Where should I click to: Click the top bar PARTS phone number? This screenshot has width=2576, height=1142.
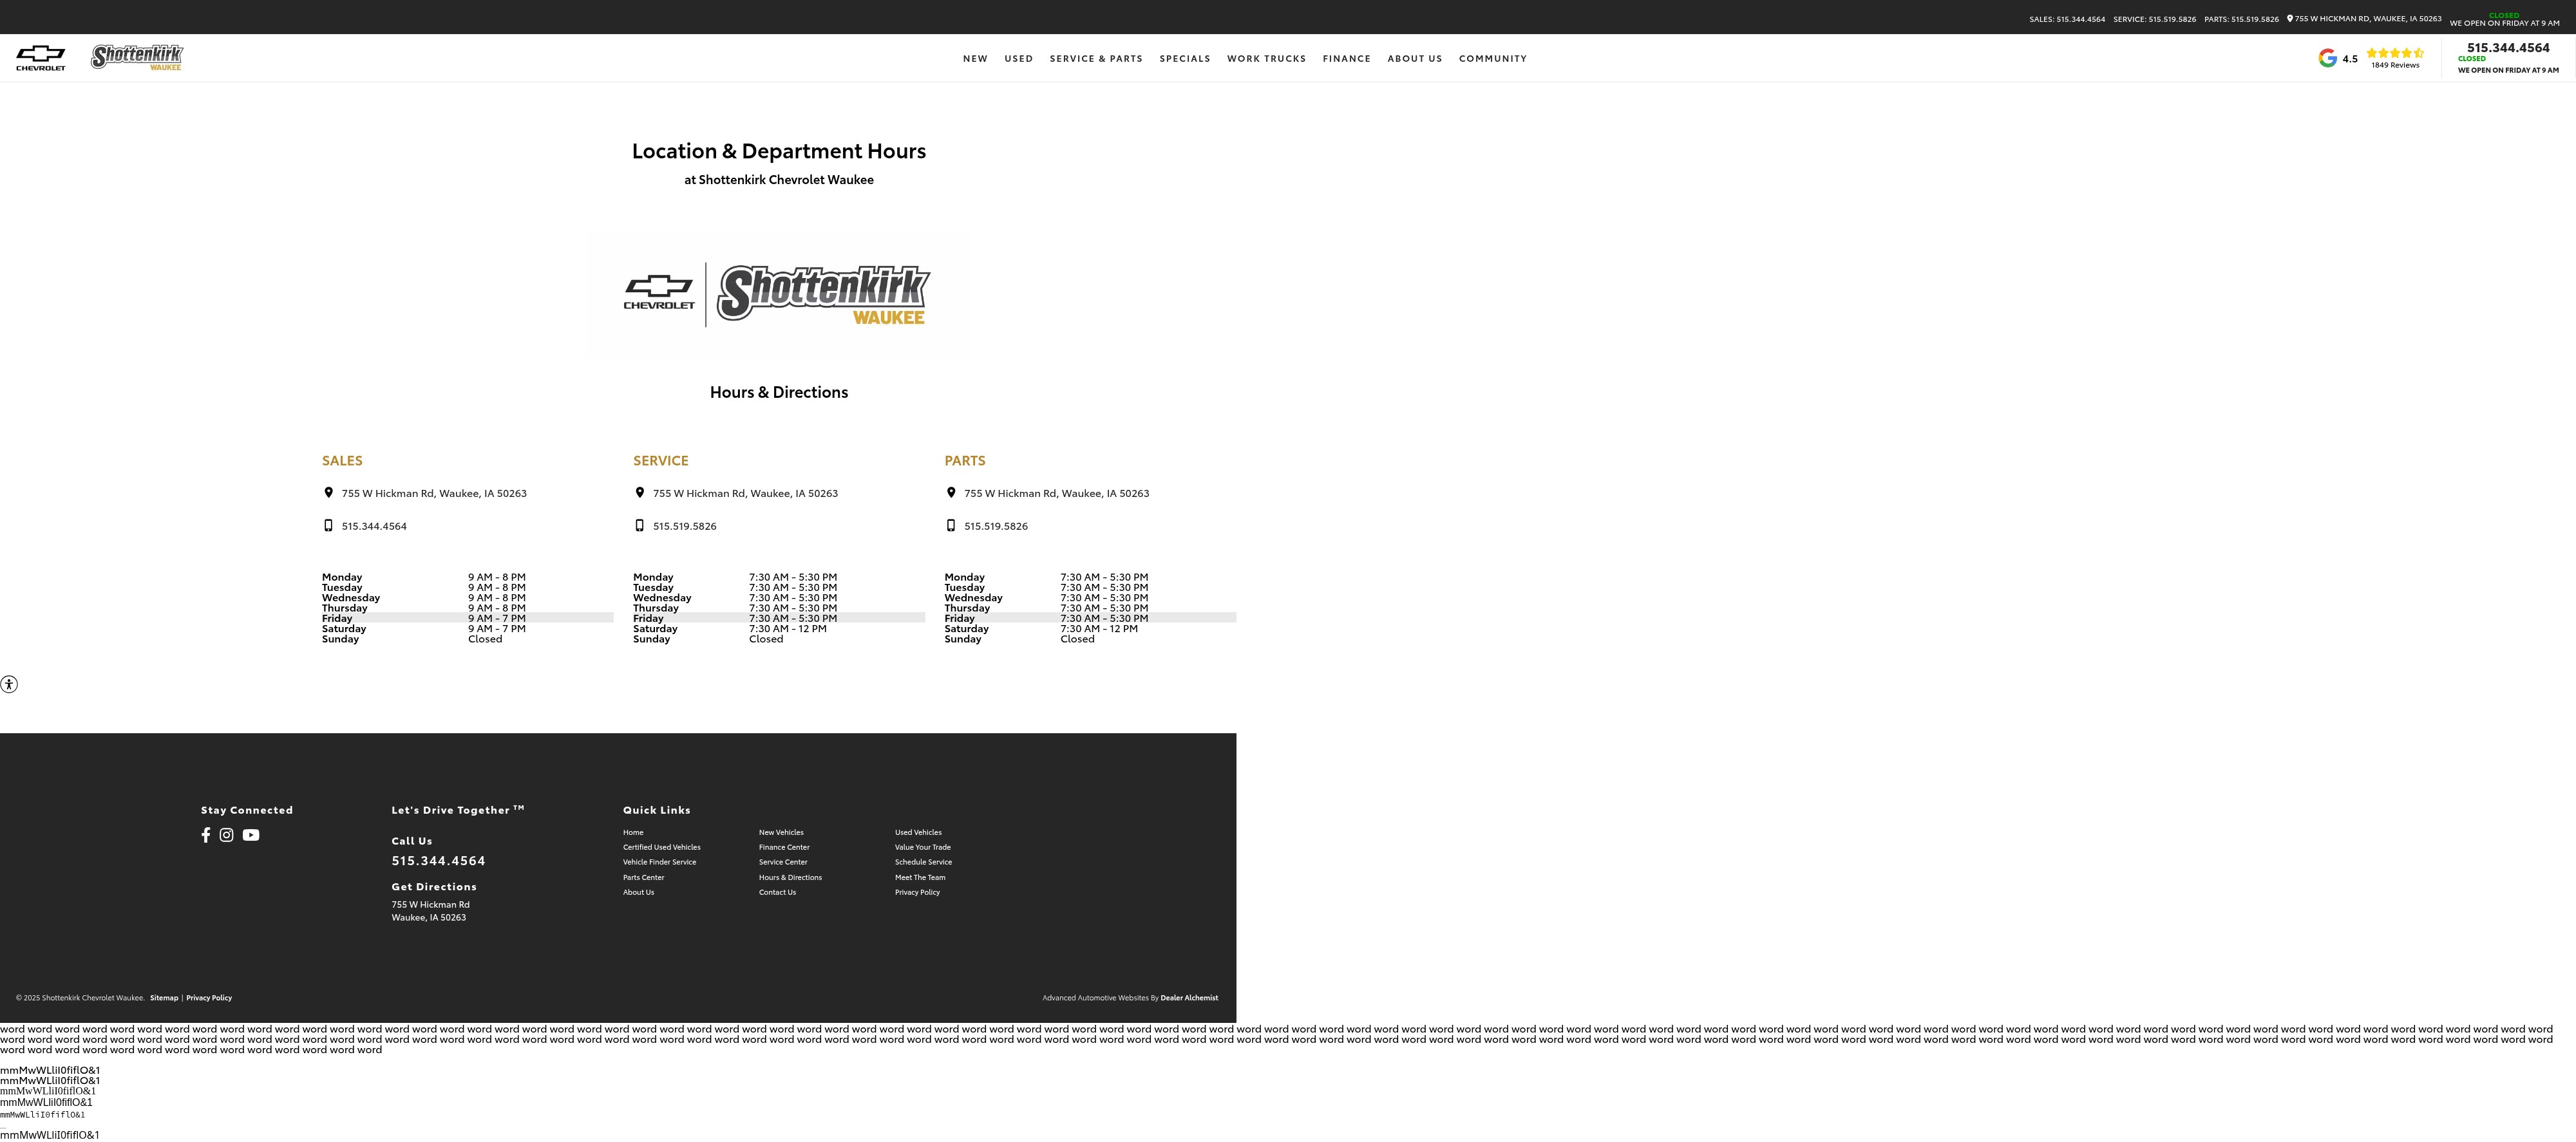(2242, 19)
